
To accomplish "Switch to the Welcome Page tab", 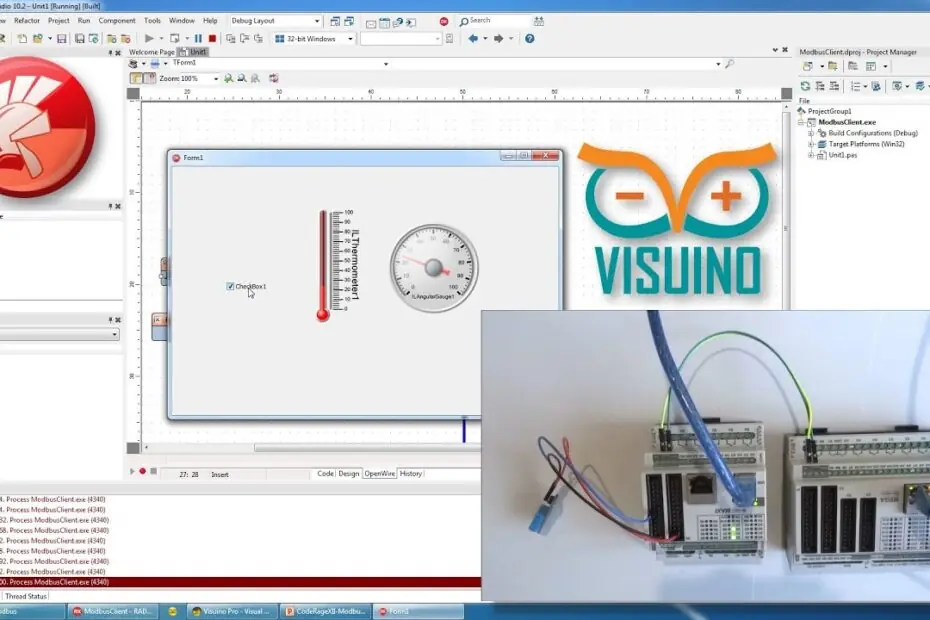I will pyautogui.click(x=152, y=52).
